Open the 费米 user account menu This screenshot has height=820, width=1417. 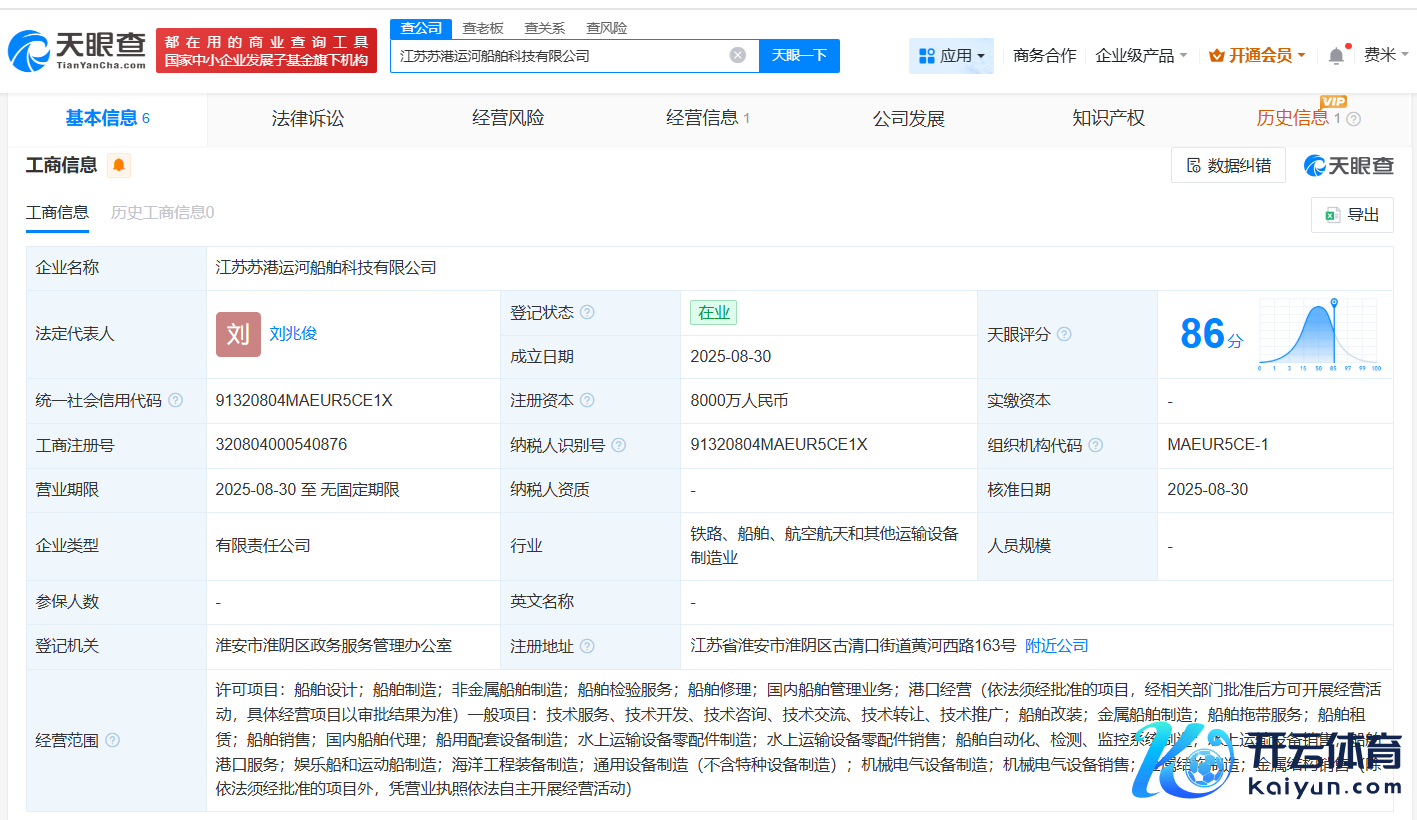point(1386,55)
